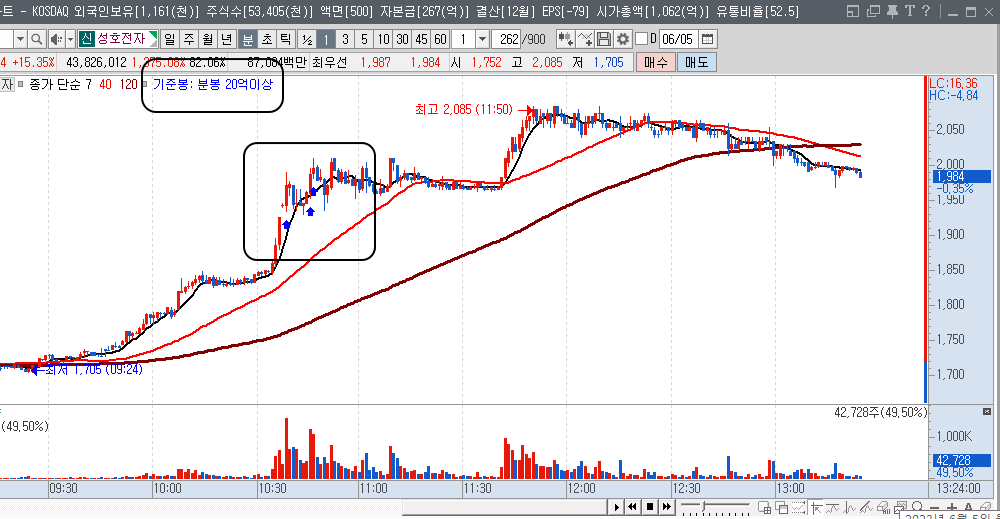Click the green 신 badge icon
Screen dimensions: 1000x519
pyautogui.click(x=87, y=39)
